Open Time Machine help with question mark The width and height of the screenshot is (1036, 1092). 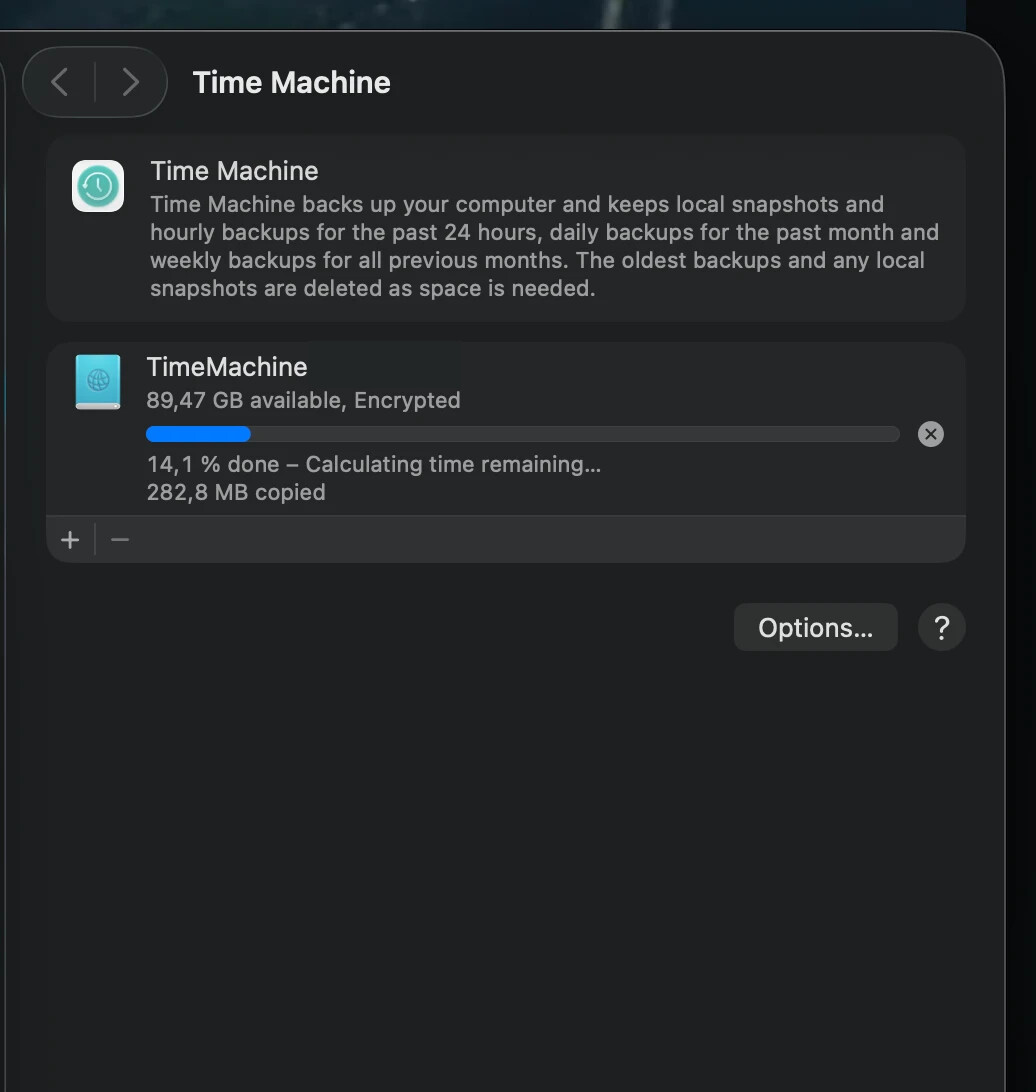941,628
